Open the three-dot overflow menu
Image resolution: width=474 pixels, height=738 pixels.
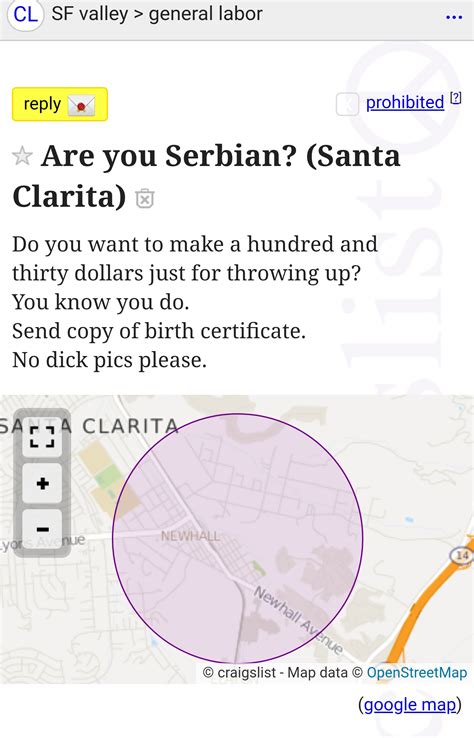[x=454, y=17]
